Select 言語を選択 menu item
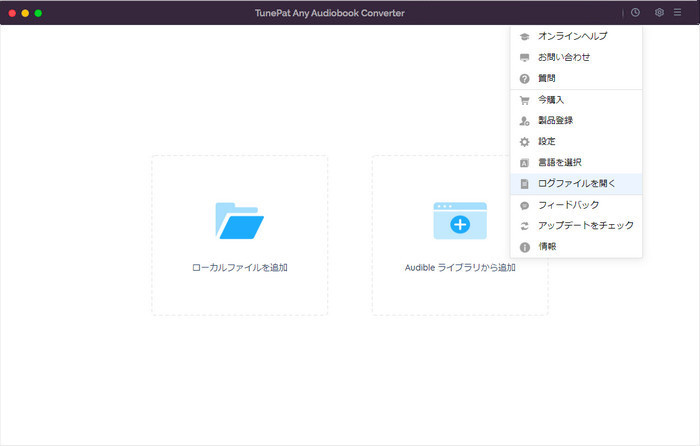Screen dimensions: 700x446 click(x=576, y=162)
